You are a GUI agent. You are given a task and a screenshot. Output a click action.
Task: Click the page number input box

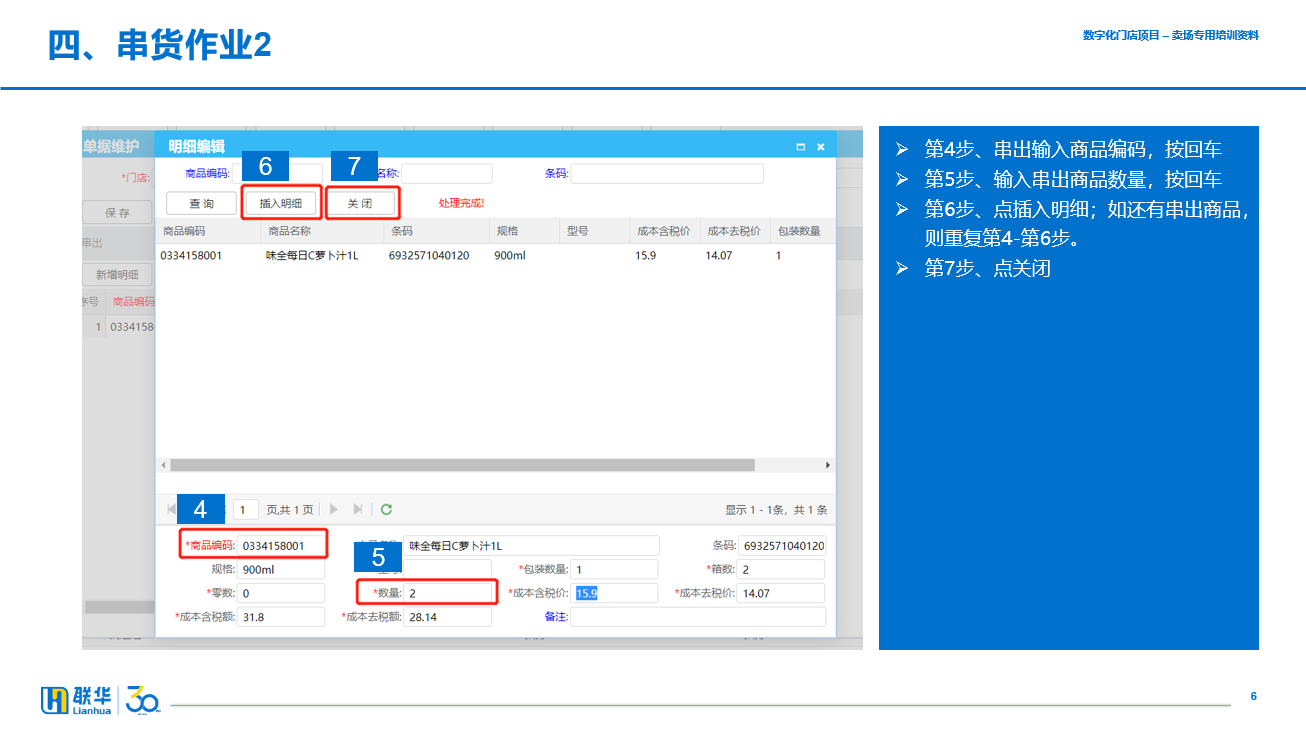coord(247,510)
